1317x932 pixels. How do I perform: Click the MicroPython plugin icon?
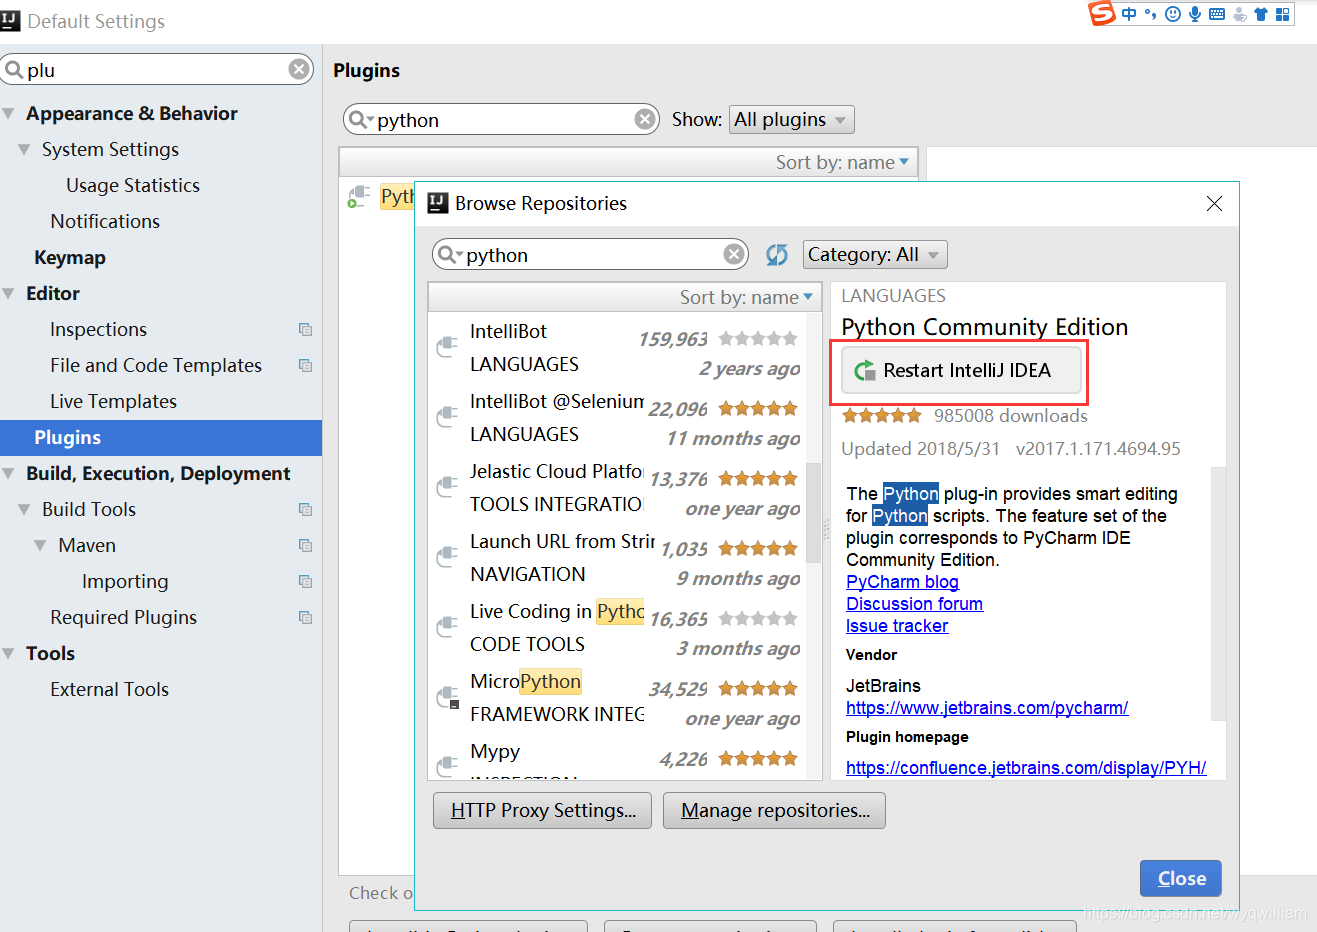click(447, 697)
